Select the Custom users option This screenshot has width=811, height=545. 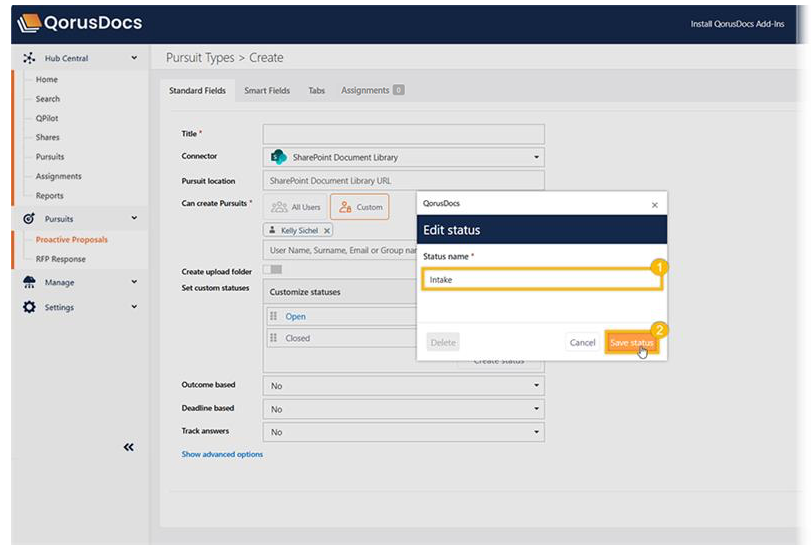pyautogui.click(x=359, y=207)
